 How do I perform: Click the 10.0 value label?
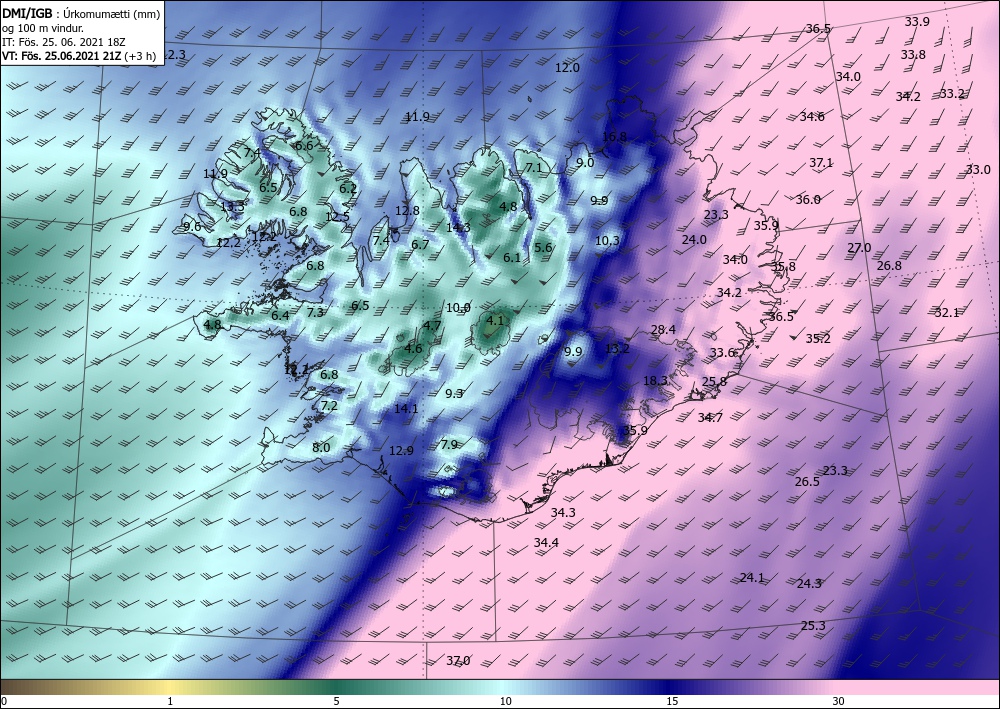[x=458, y=309]
